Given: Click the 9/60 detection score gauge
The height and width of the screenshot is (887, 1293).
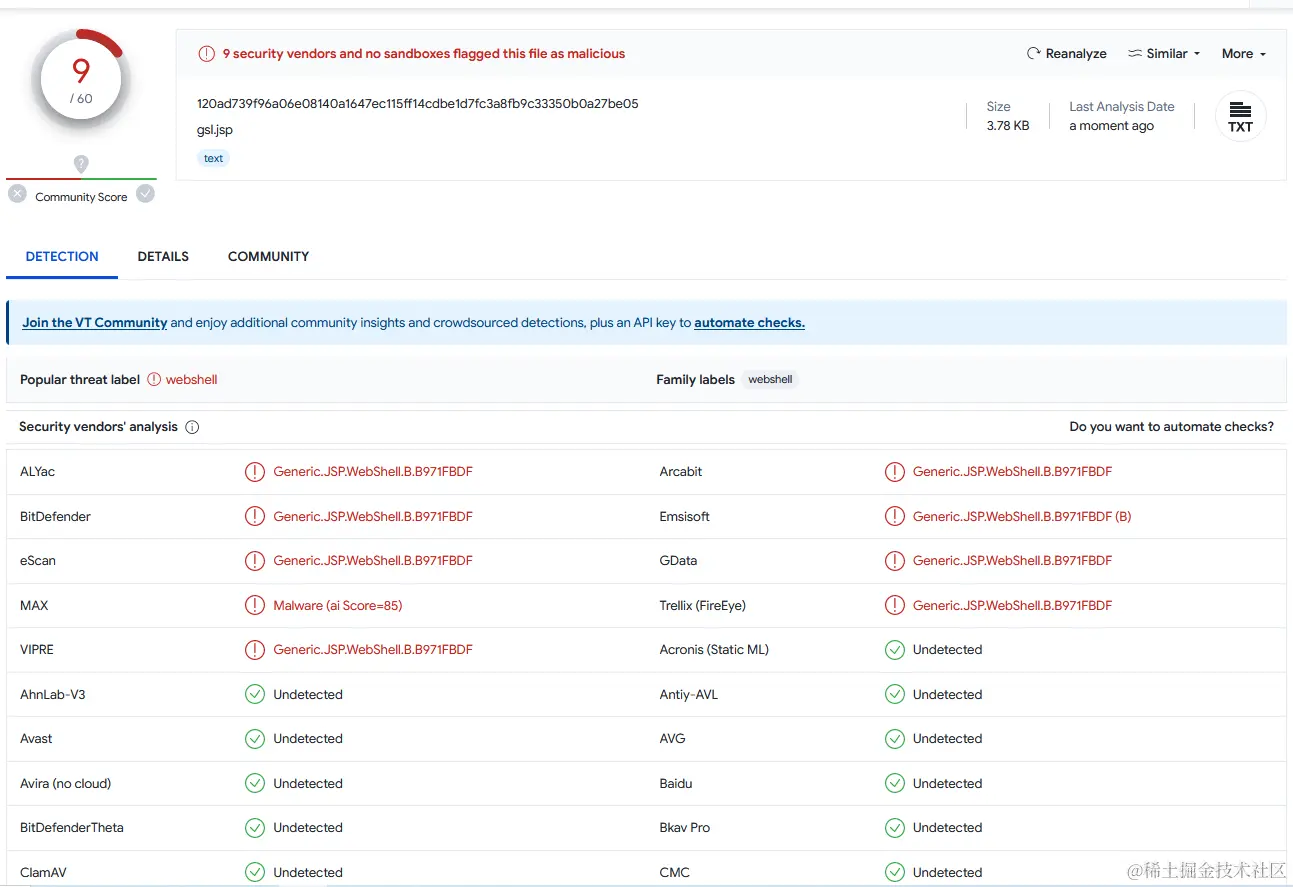Looking at the screenshot, I should tap(81, 81).
